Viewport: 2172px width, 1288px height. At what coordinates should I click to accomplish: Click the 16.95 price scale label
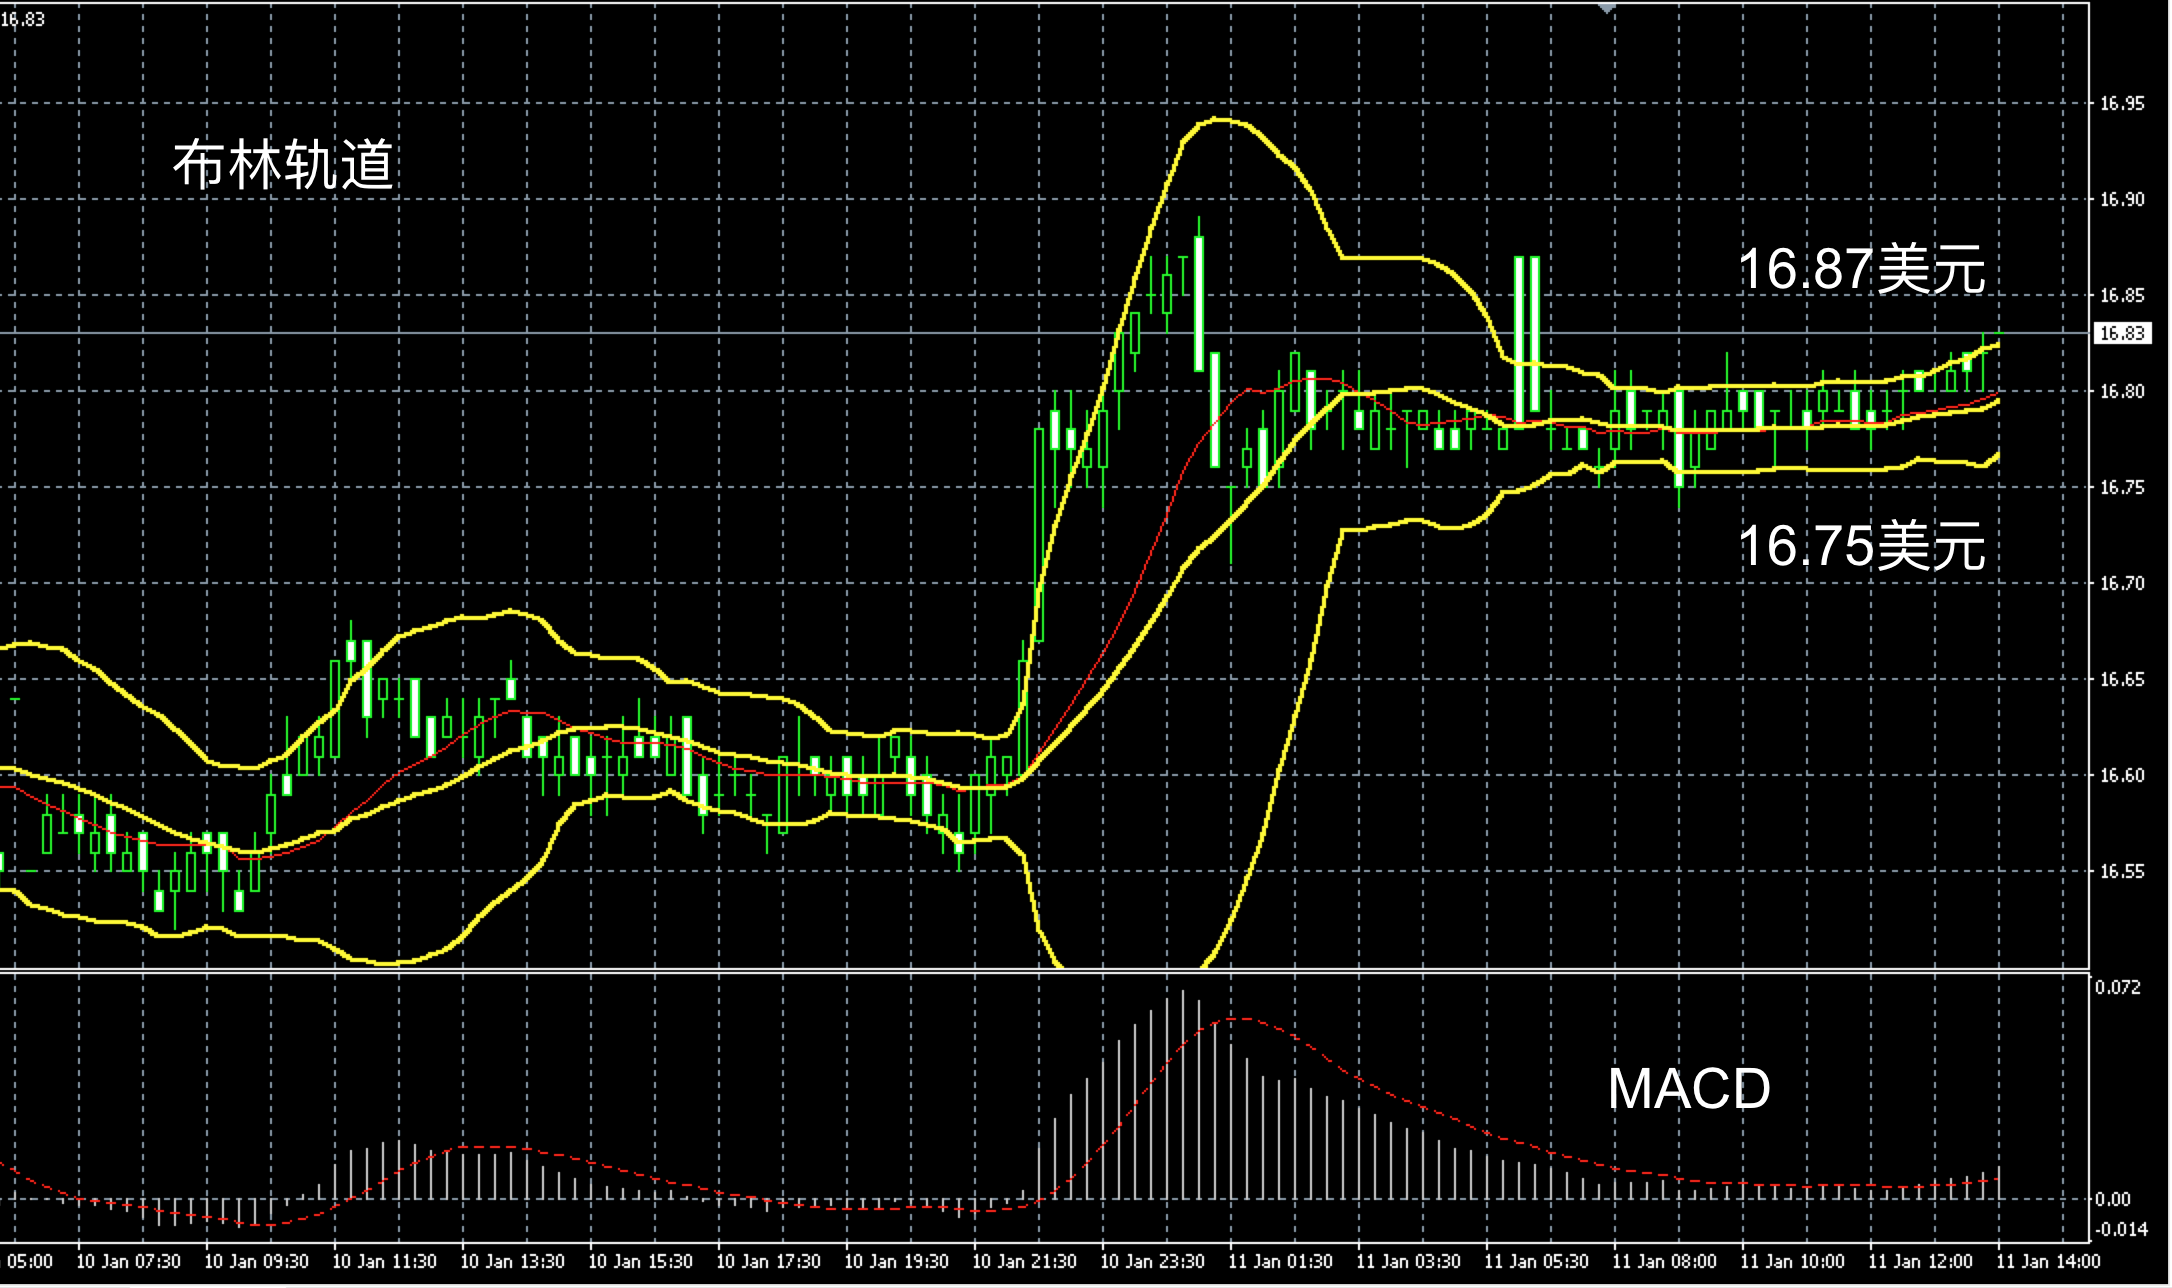pyautogui.click(x=2121, y=104)
